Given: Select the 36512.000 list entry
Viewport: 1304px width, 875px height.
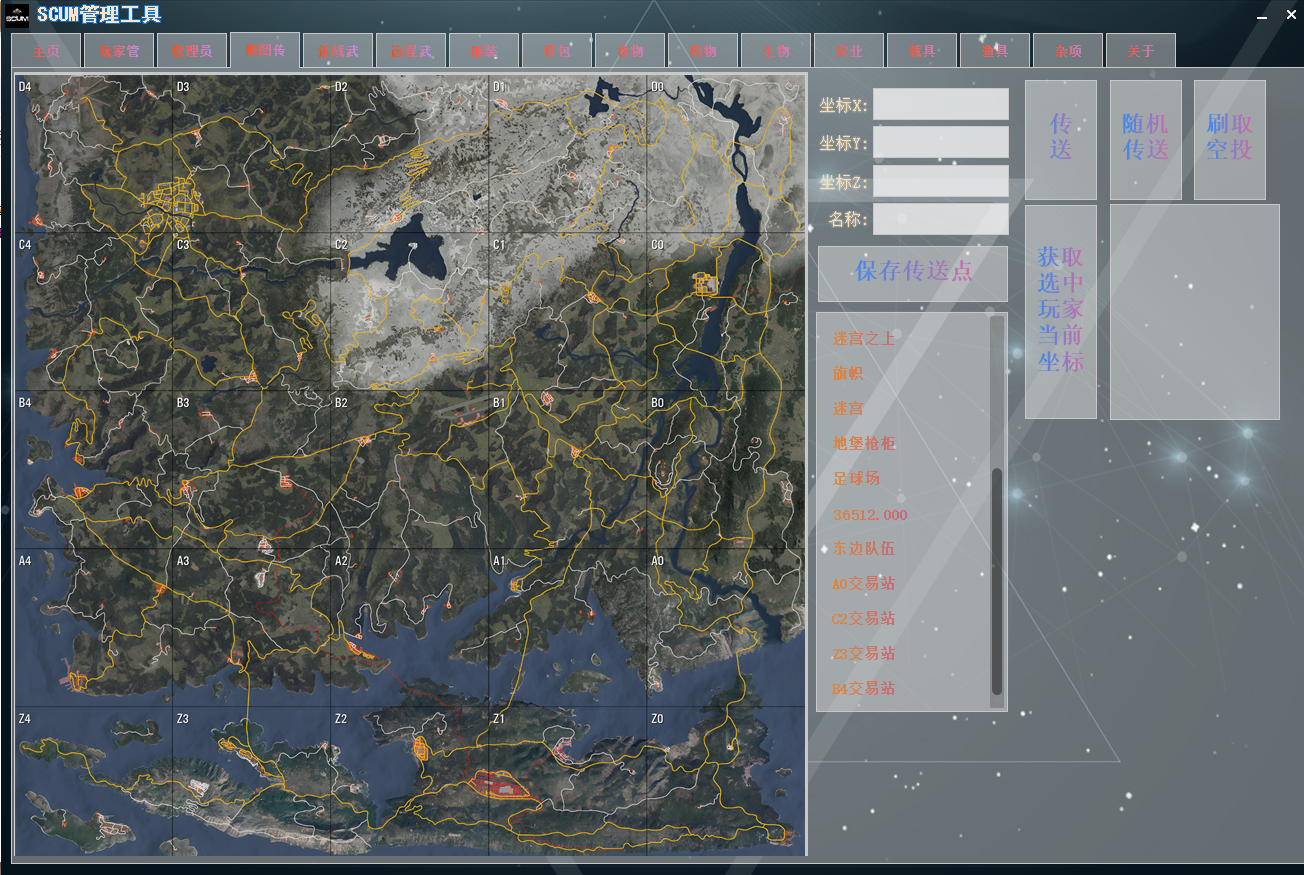Looking at the screenshot, I should pos(870,514).
